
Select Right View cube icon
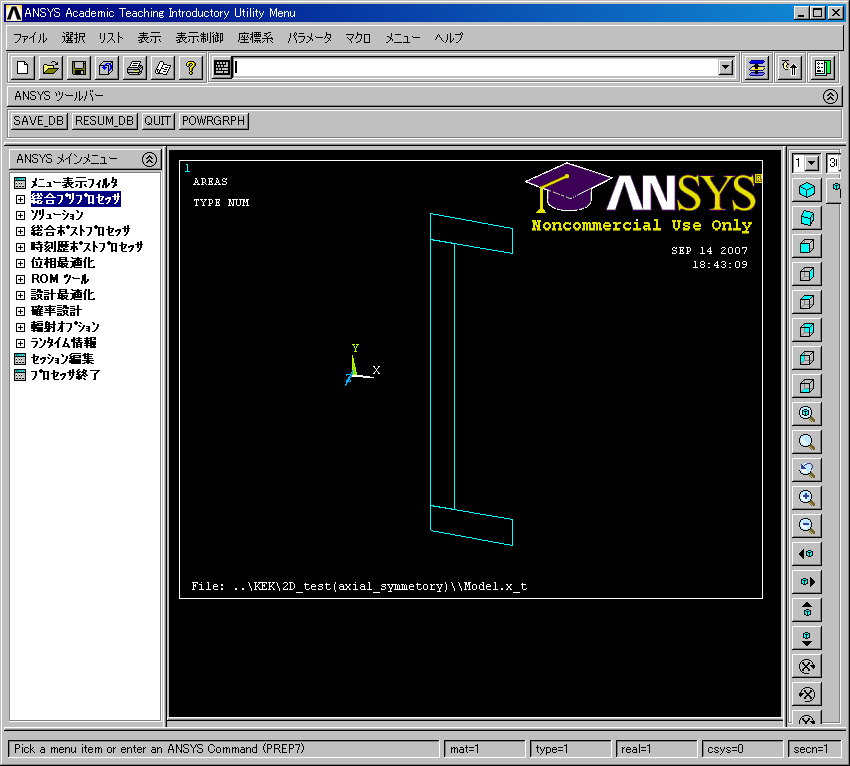pyautogui.click(x=807, y=274)
